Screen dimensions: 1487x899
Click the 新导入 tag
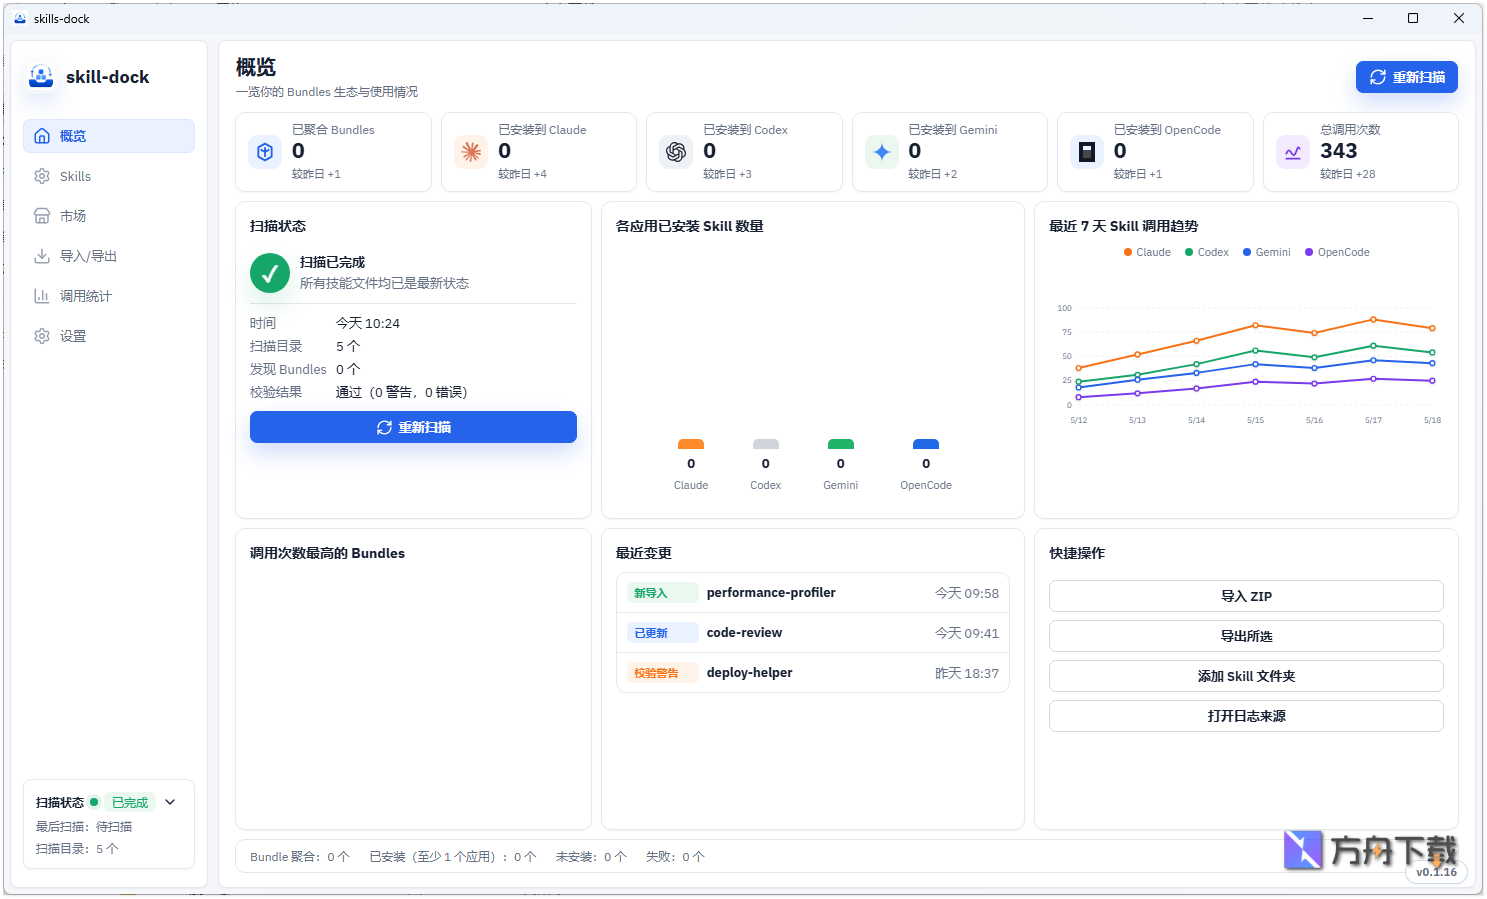[662, 593]
